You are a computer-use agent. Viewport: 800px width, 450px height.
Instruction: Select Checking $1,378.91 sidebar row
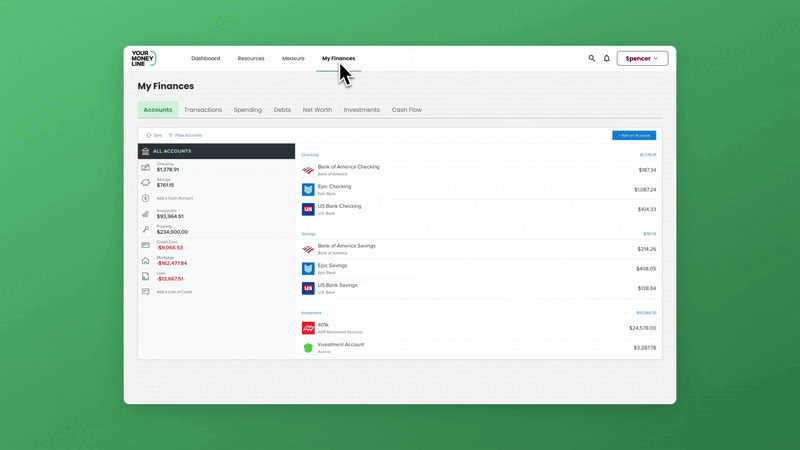pos(216,167)
